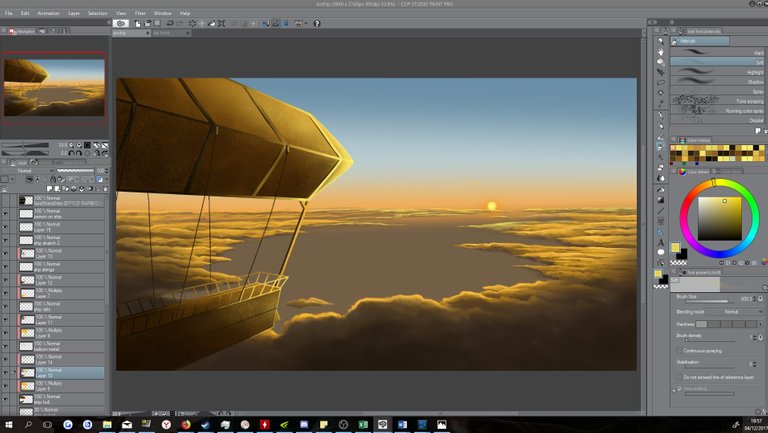Screen dimensions: 768x433
Task: Toggle visibility of Layer 13
Action: (5, 254)
